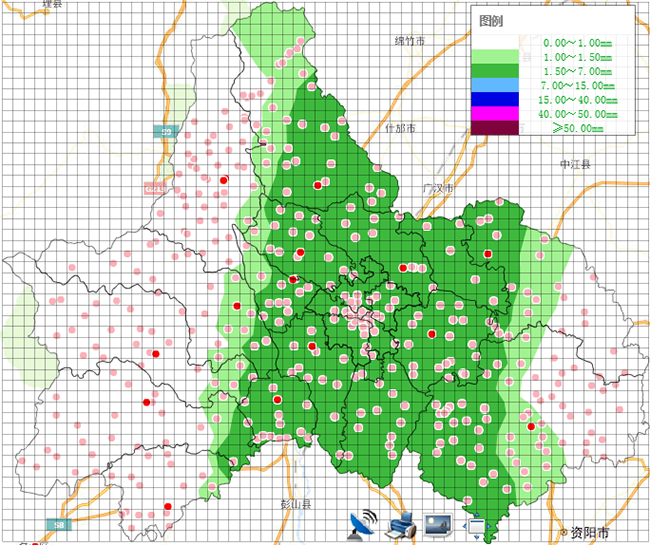This screenshot has width=650, height=545.
Task: Select the 广汉市 place label
Action: pyautogui.click(x=438, y=189)
